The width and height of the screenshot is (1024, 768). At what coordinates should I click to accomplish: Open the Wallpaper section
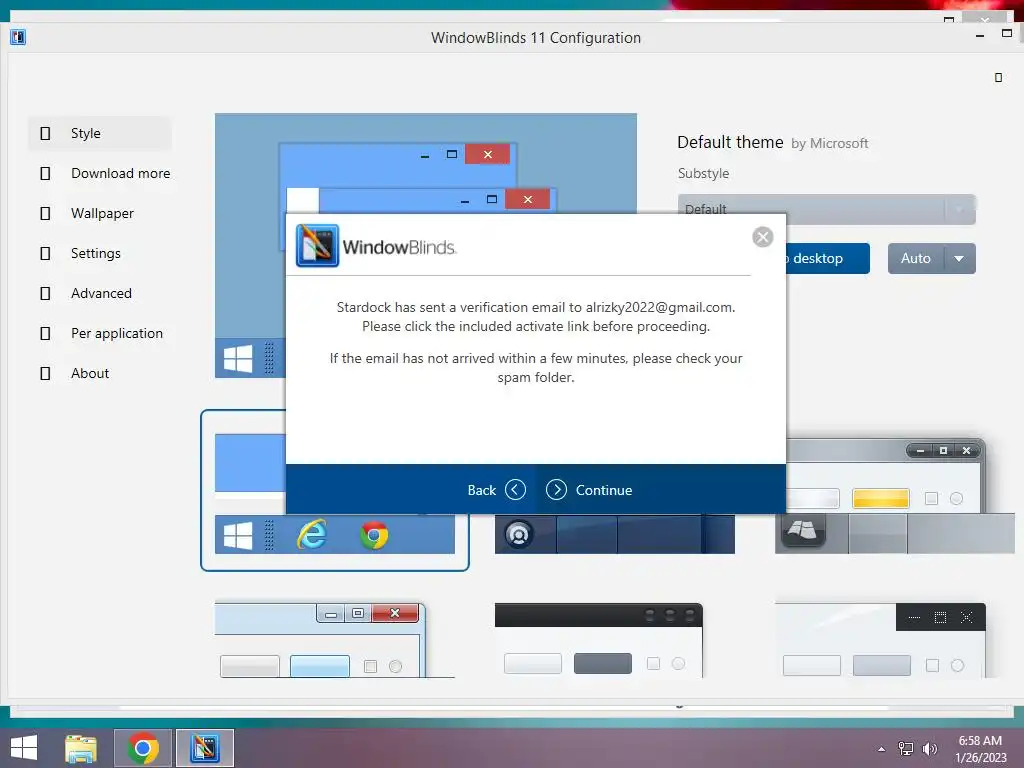click(x=99, y=213)
